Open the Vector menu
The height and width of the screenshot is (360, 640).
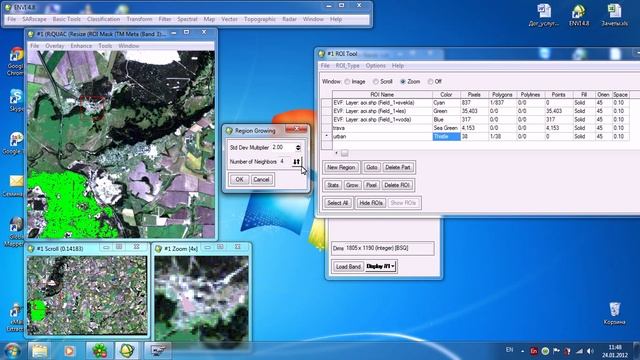(229, 19)
